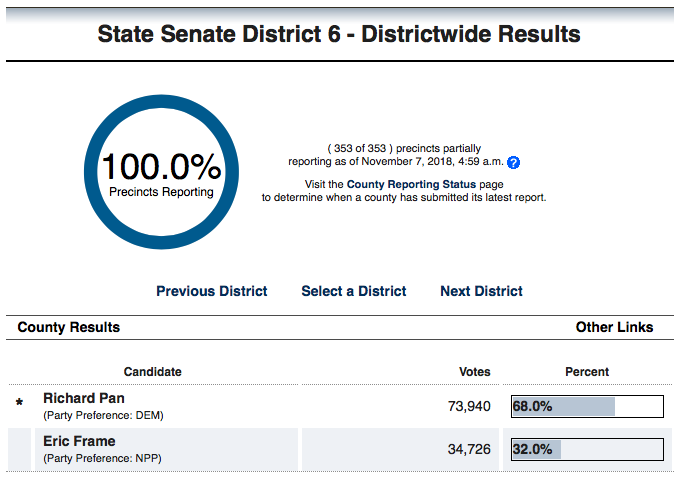Viewport: 679px width, 482px height.
Task: Open the Select a District link
Action: 354,291
